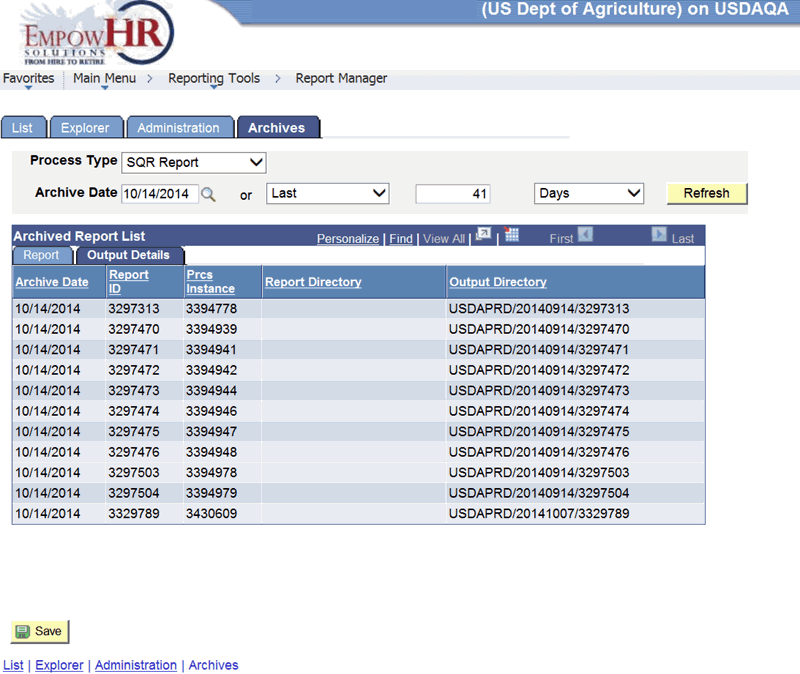
Task: Switch to the Explorer tab
Action: pos(85,128)
